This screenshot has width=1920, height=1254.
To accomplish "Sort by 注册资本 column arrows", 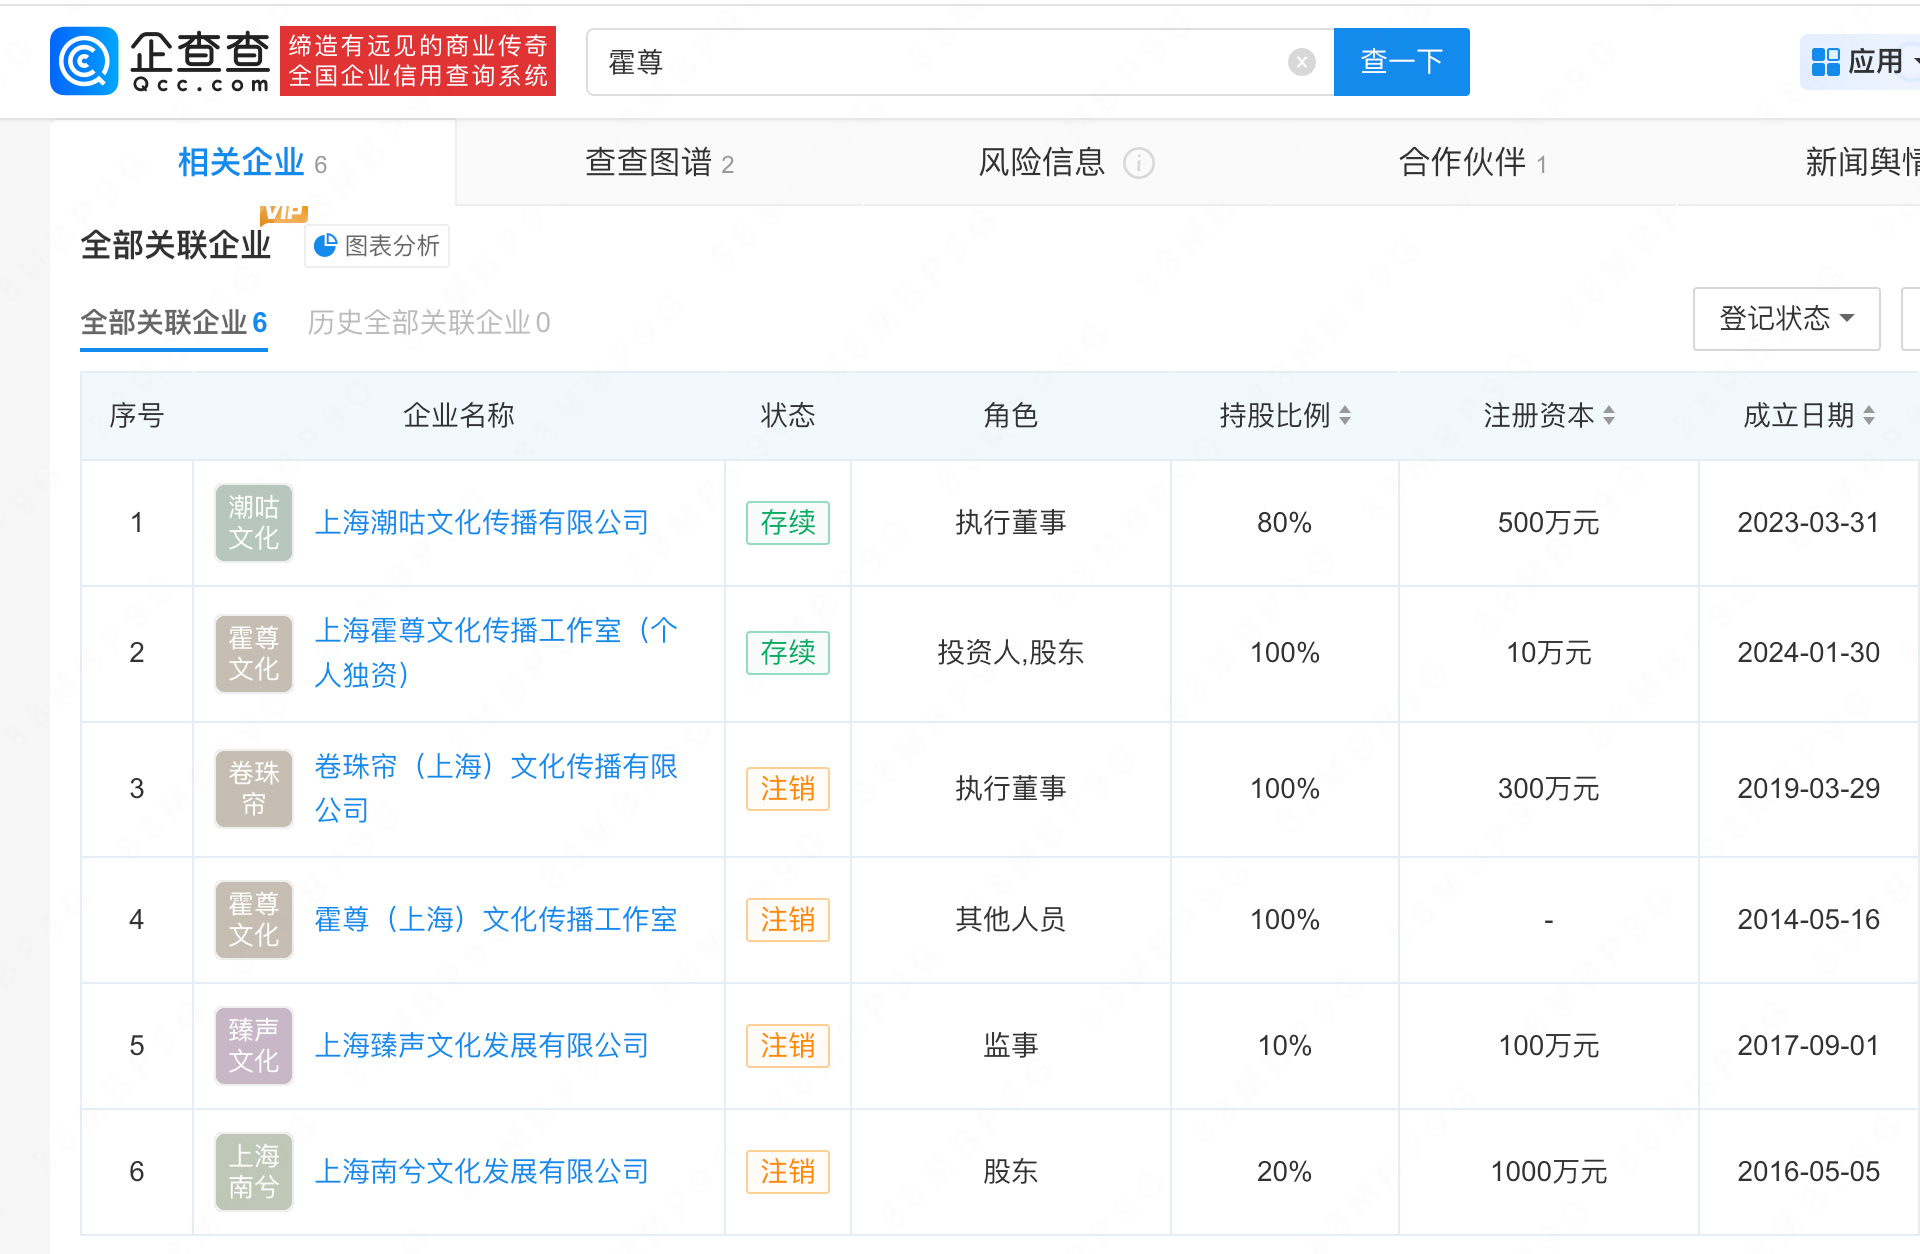I will 1609,416.
